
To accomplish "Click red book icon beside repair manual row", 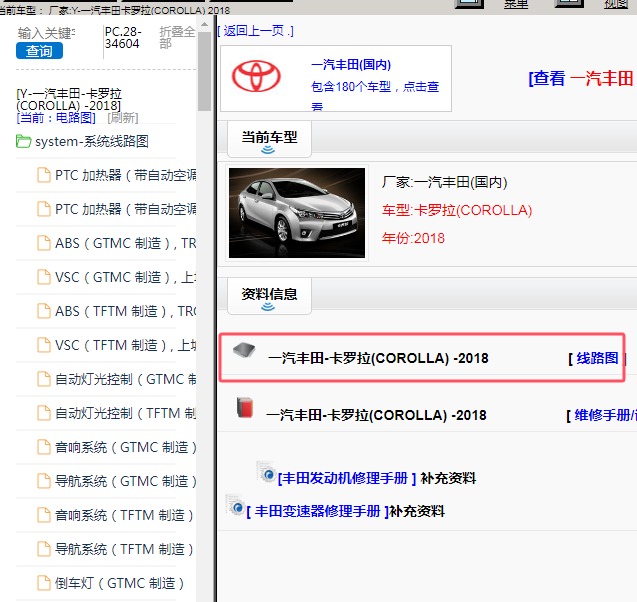I will (x=245, y=408).
